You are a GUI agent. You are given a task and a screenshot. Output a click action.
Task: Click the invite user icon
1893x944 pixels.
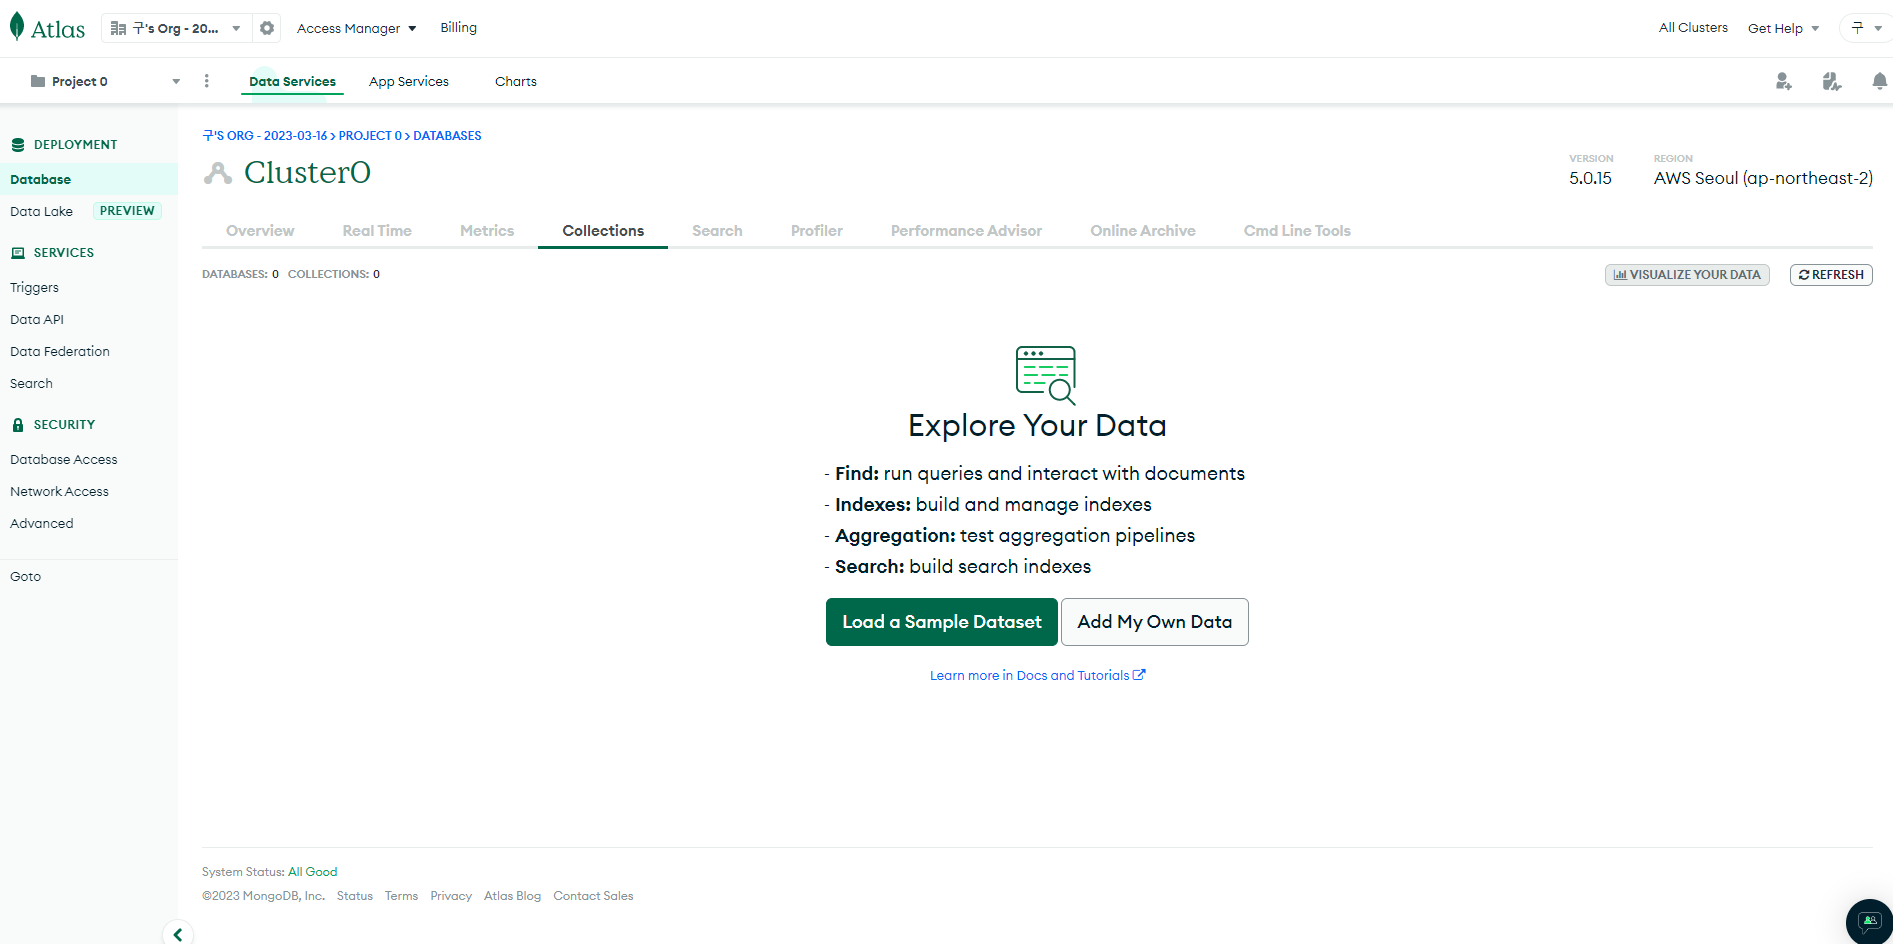tap(1783, 81)
